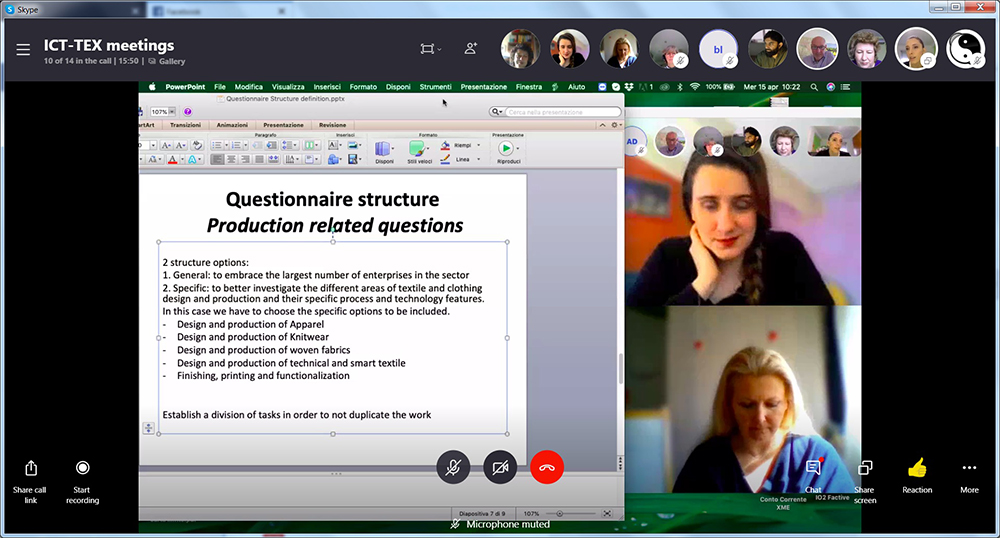Open the line spacing options
The width and height of the screenshot is (1000, 538).
tap(290, 145)
